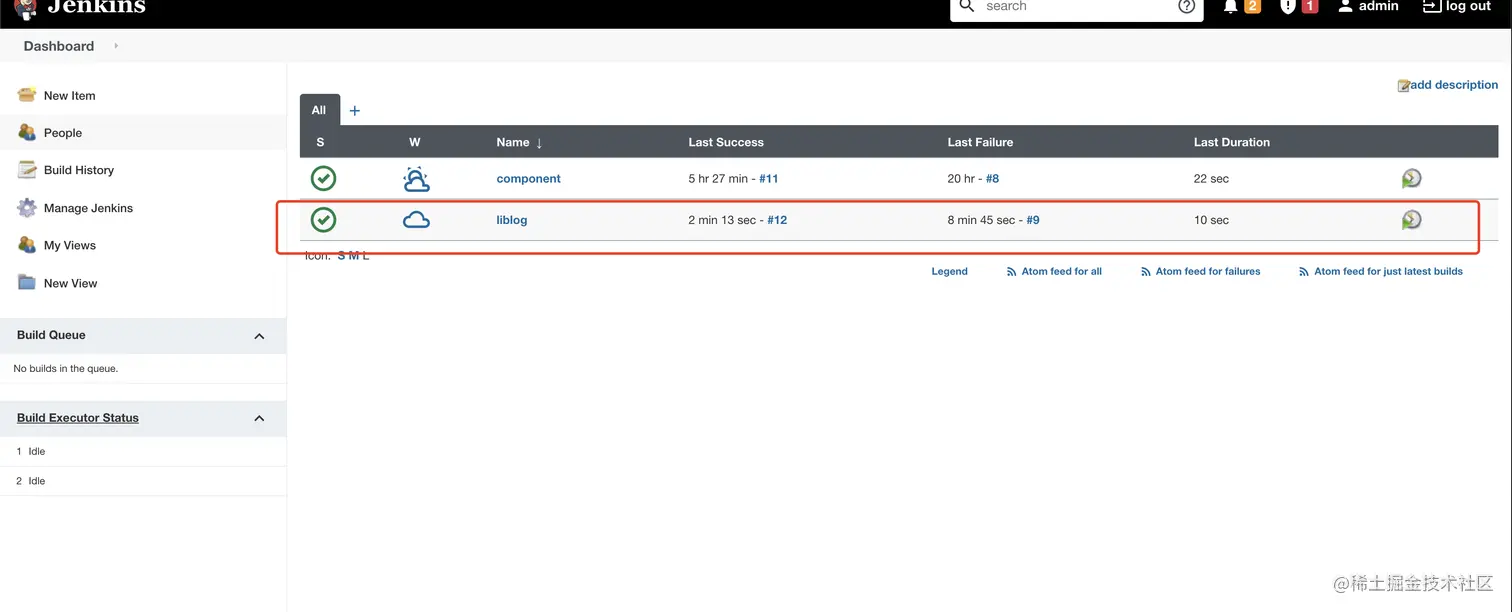
Task: Click the Build History notepad icon
Action: (x=27, y=170)
